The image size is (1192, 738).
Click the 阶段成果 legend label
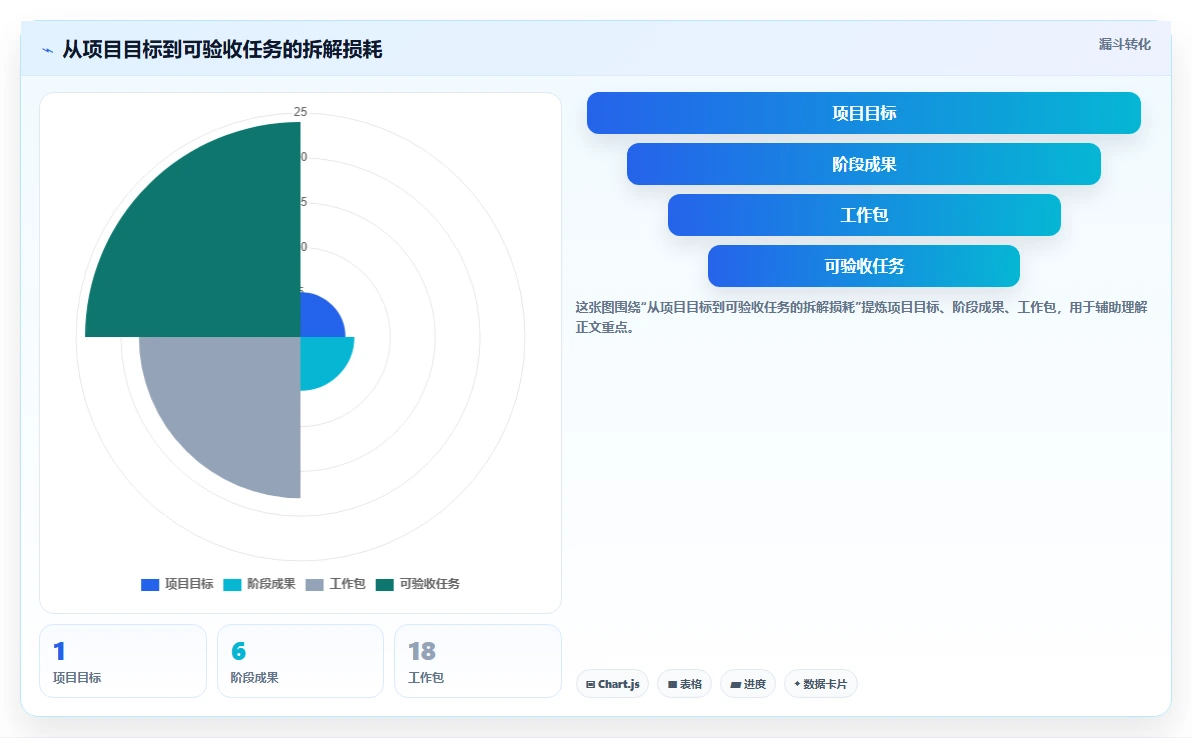[271, 584]
